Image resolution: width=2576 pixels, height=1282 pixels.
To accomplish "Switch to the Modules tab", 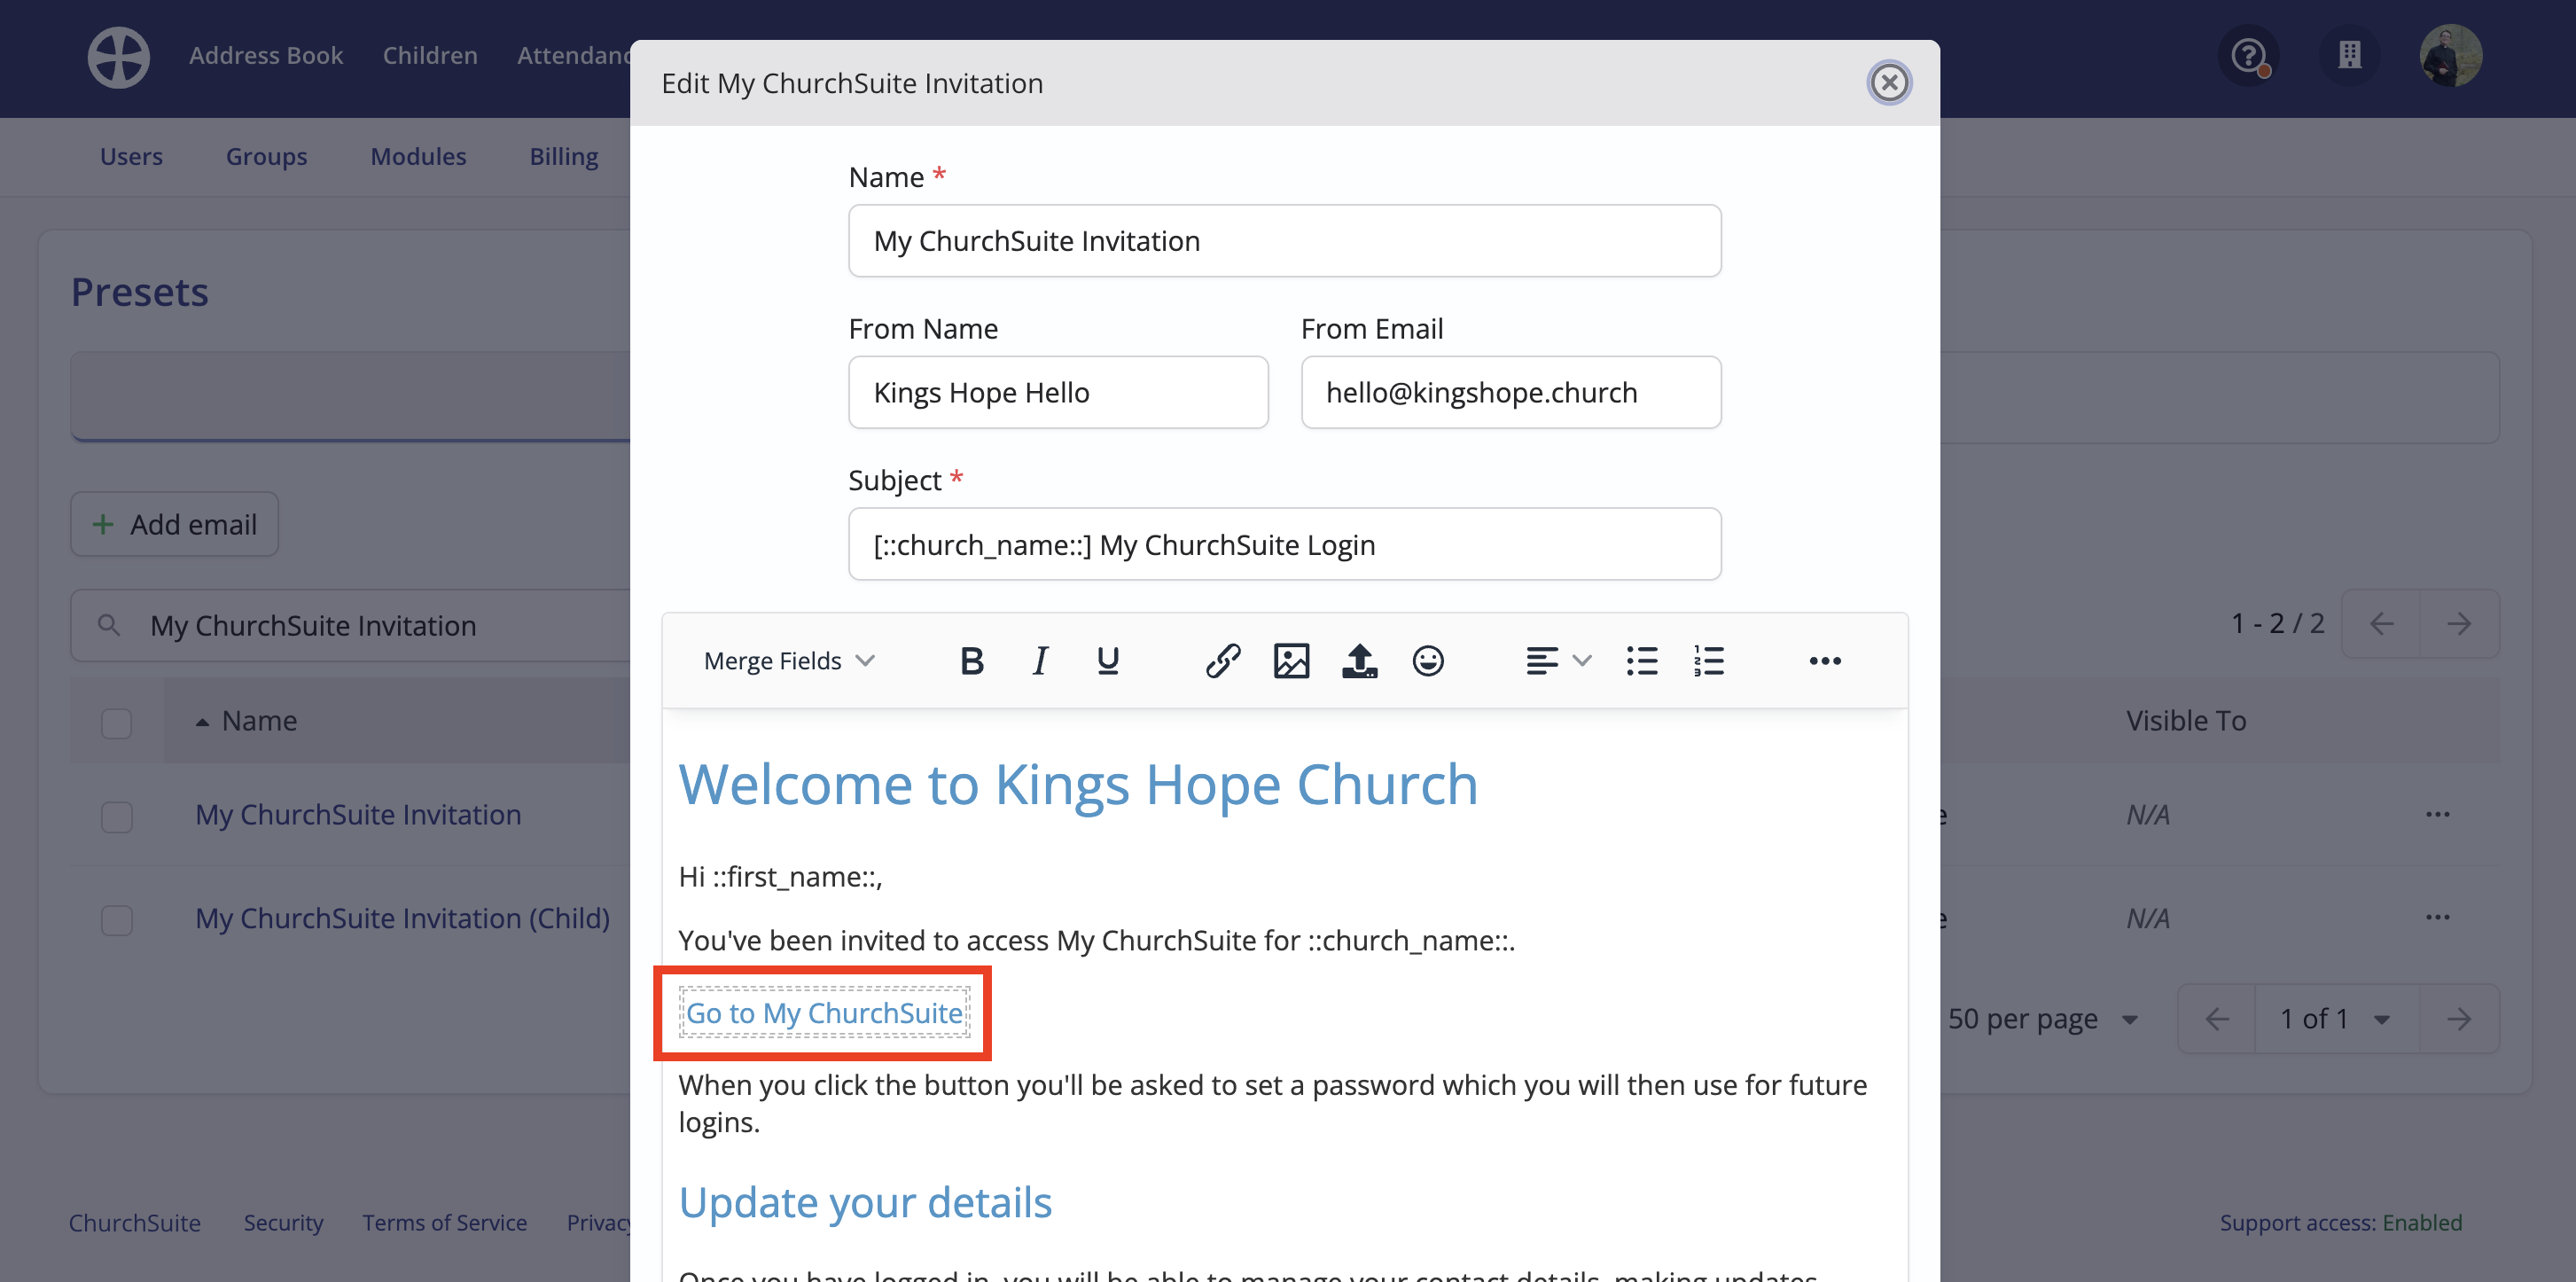I will point(418,156).
